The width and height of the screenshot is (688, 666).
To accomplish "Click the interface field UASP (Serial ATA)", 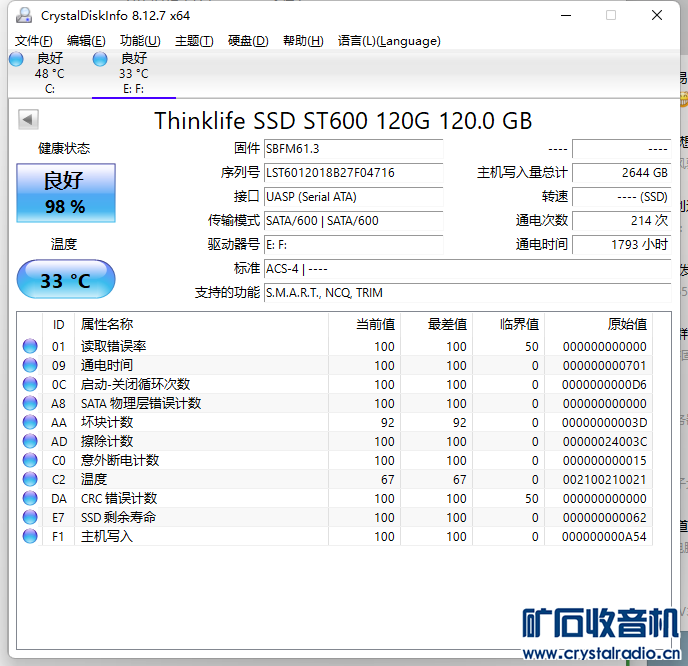I will click(x=353, y=197).
